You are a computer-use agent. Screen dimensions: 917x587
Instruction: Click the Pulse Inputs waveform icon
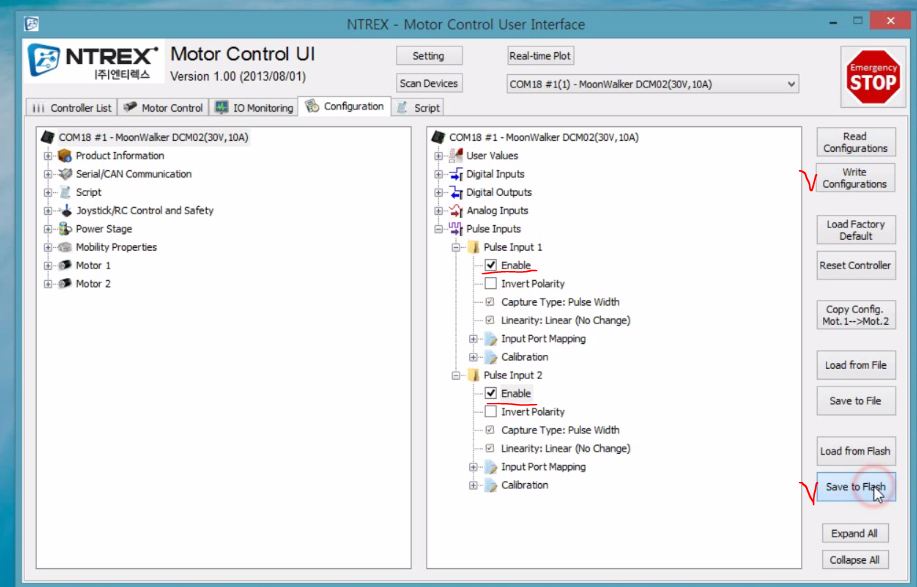click(456, 229)
